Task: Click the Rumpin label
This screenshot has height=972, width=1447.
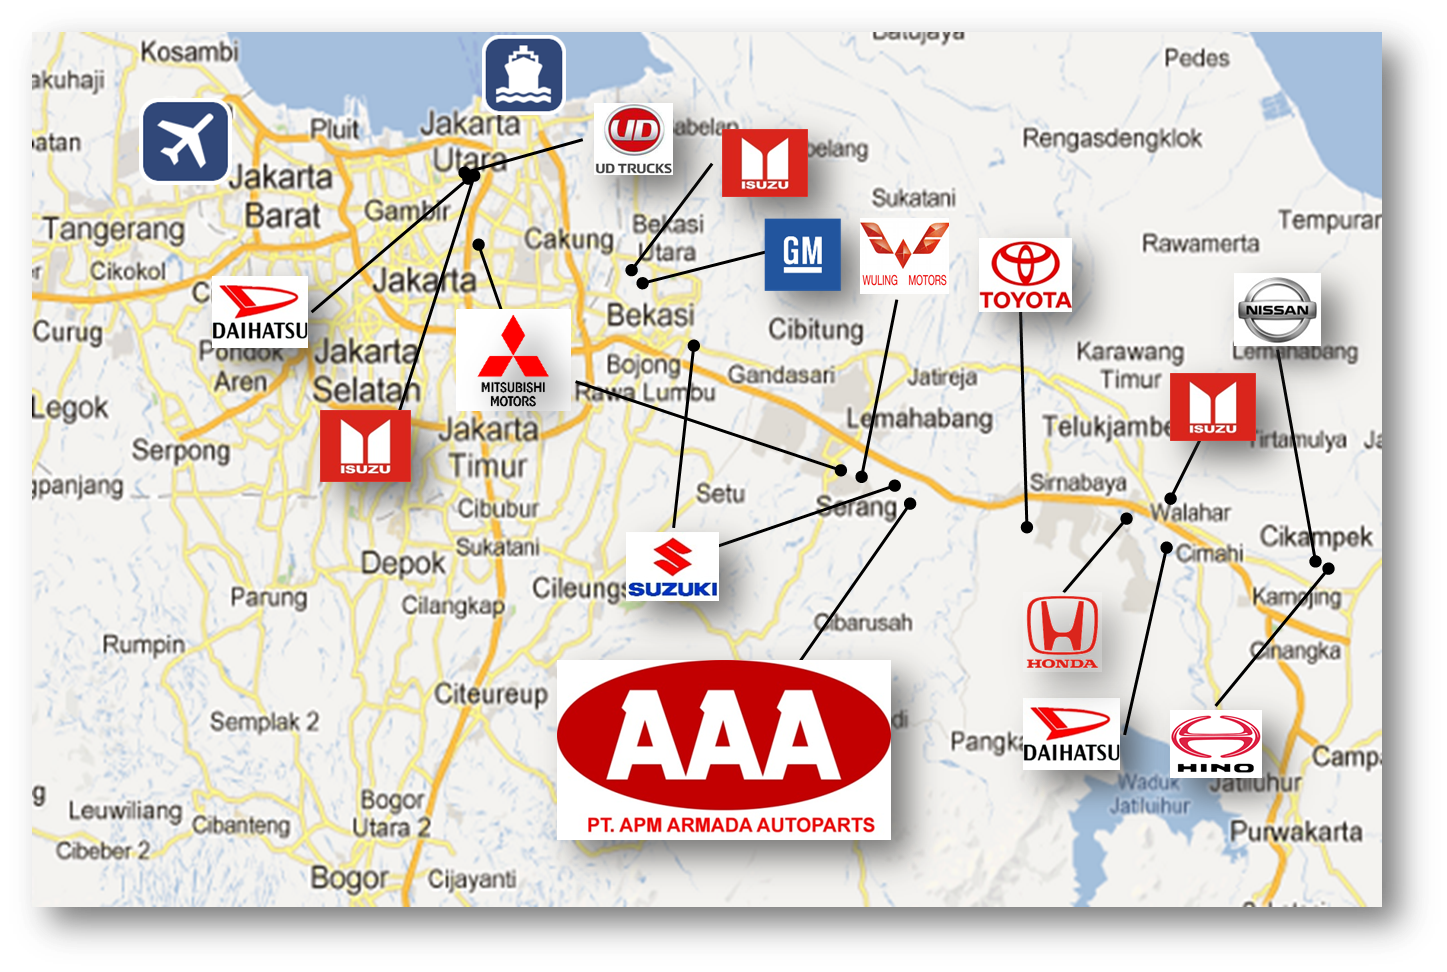Action: 144,645
